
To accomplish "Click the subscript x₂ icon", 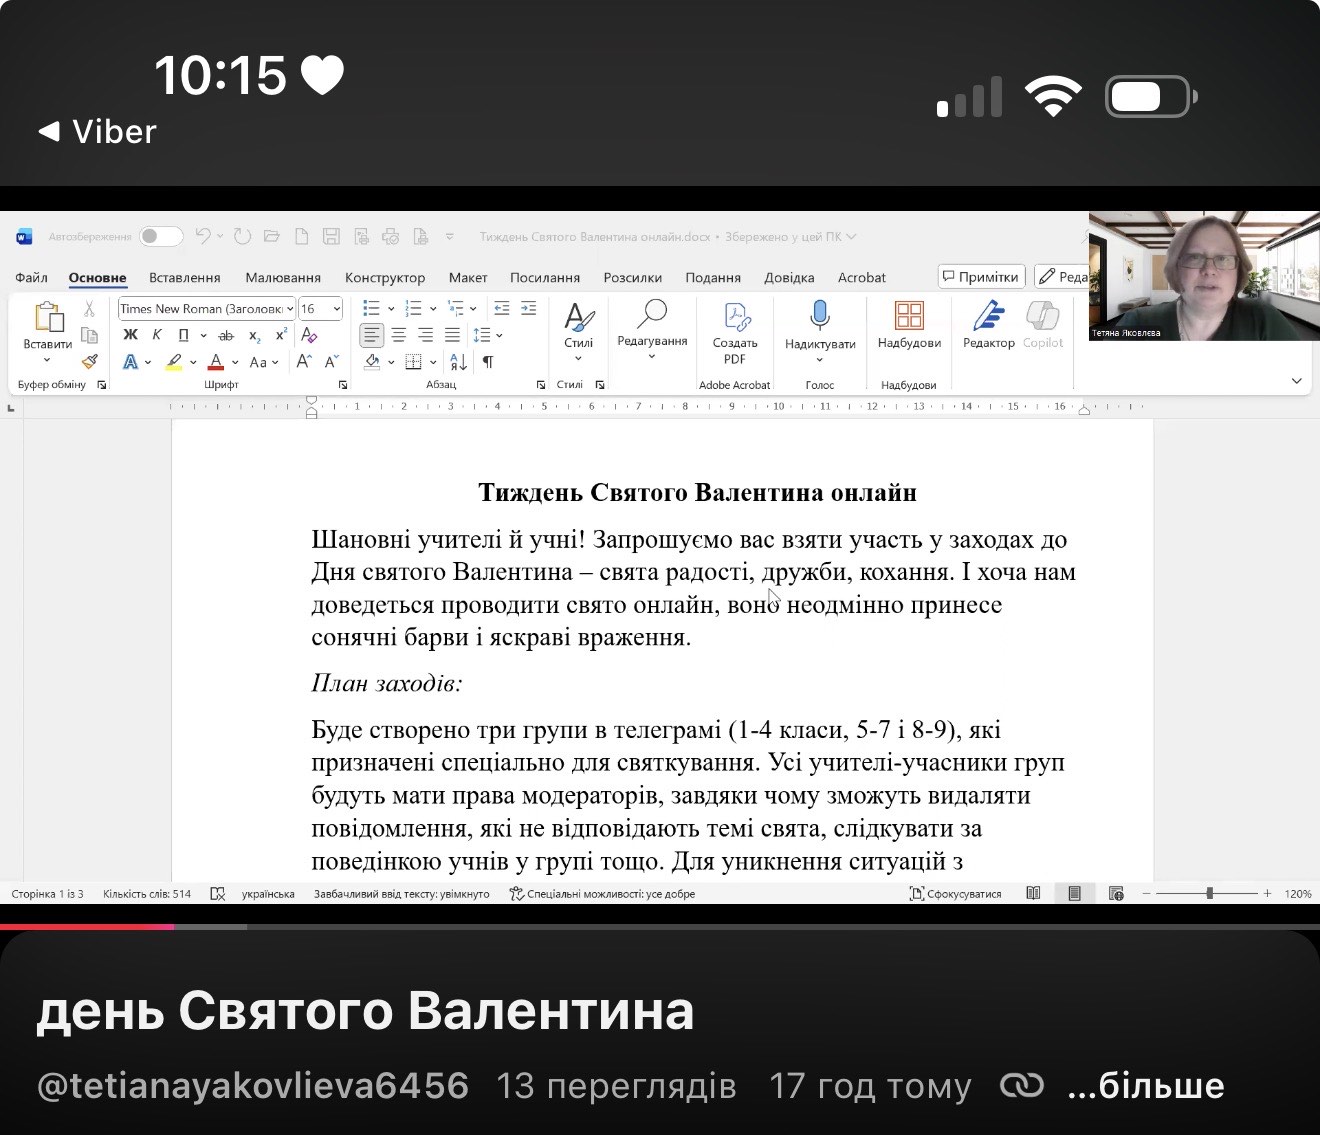I will [x=254, y=335].
